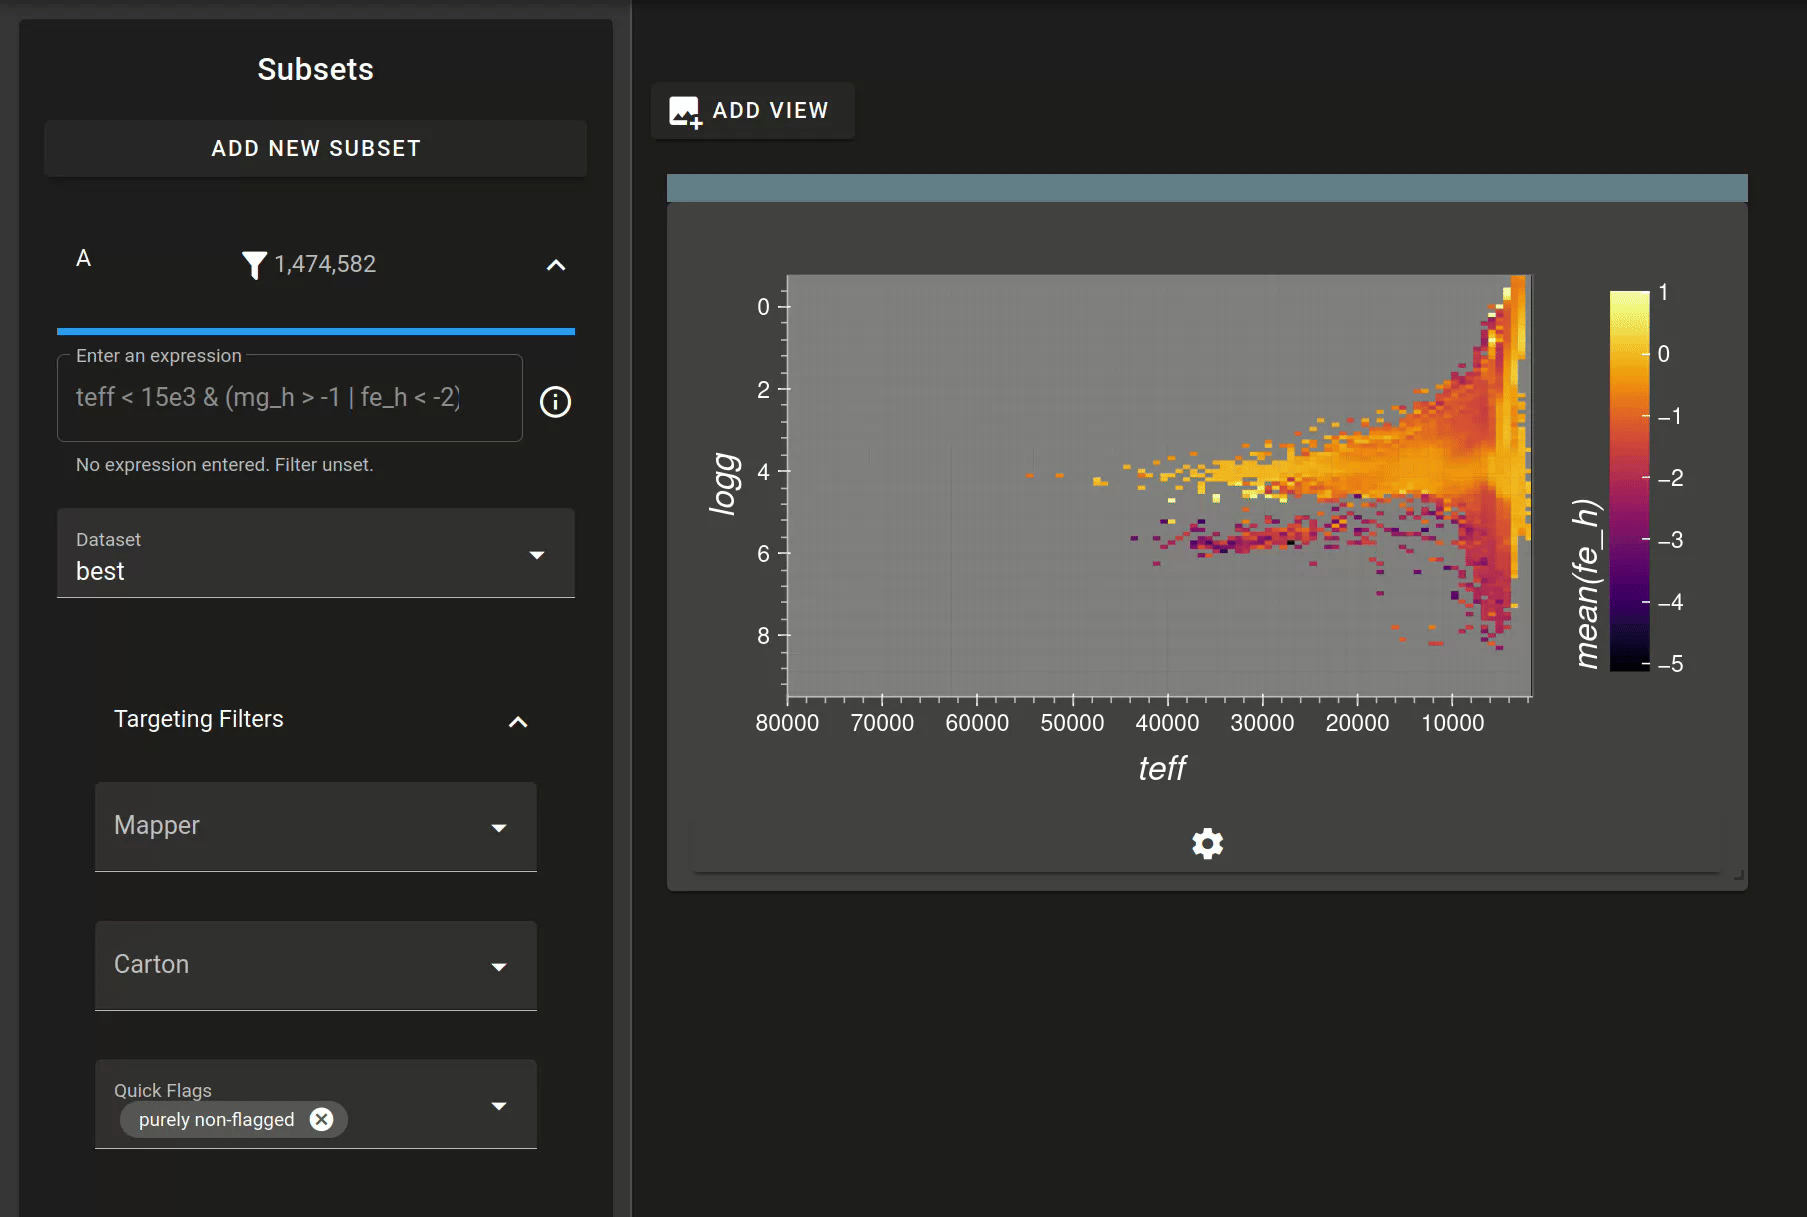Open the Mapper dropdown
This screenshot has width=1807, height=1217.
(315, 827)
